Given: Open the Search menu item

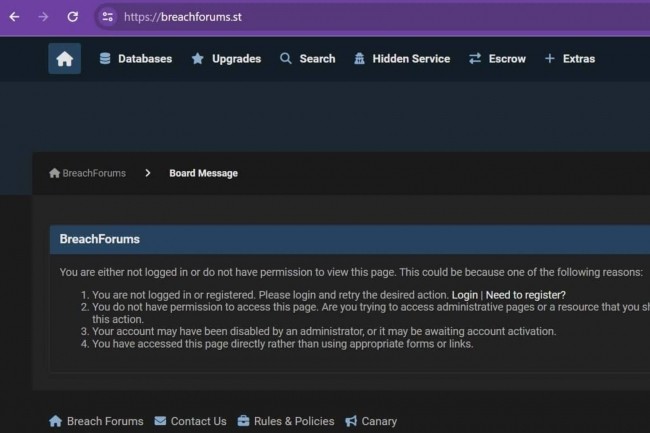Looking at the screenshot, I should (x=318, y=59).
